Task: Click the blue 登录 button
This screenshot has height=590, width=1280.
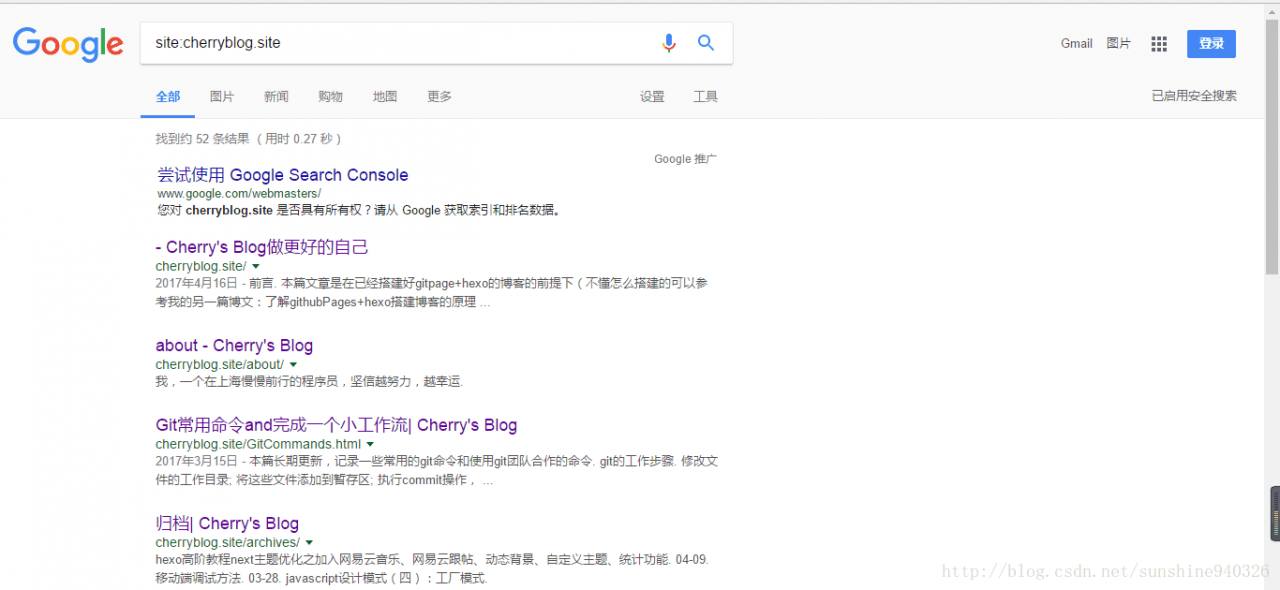Action: pos(1211,44)
